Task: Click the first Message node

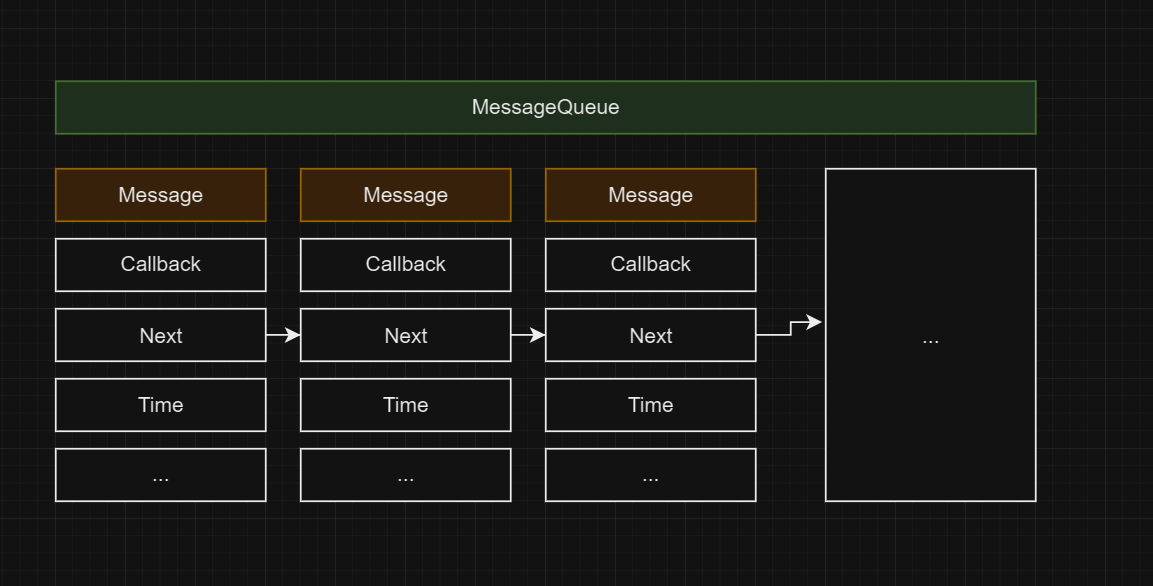Action: (160, 195)
